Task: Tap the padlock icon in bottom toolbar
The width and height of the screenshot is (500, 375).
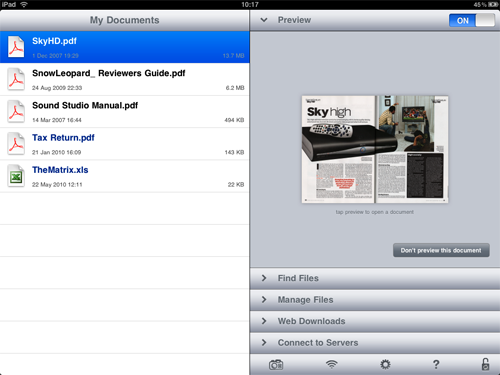Action: [485, 364]
